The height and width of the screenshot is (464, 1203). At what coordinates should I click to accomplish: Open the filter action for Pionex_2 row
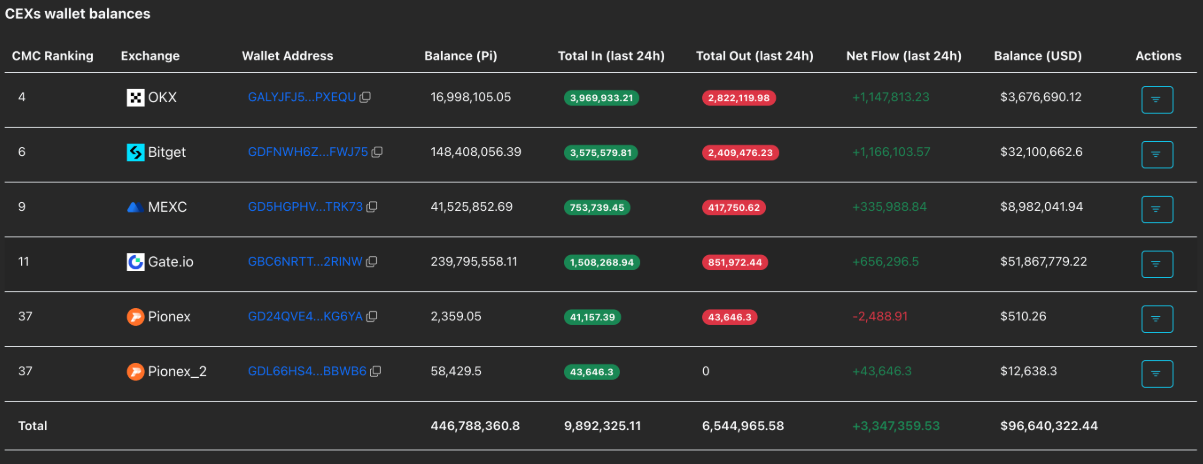pos(1156,373)
